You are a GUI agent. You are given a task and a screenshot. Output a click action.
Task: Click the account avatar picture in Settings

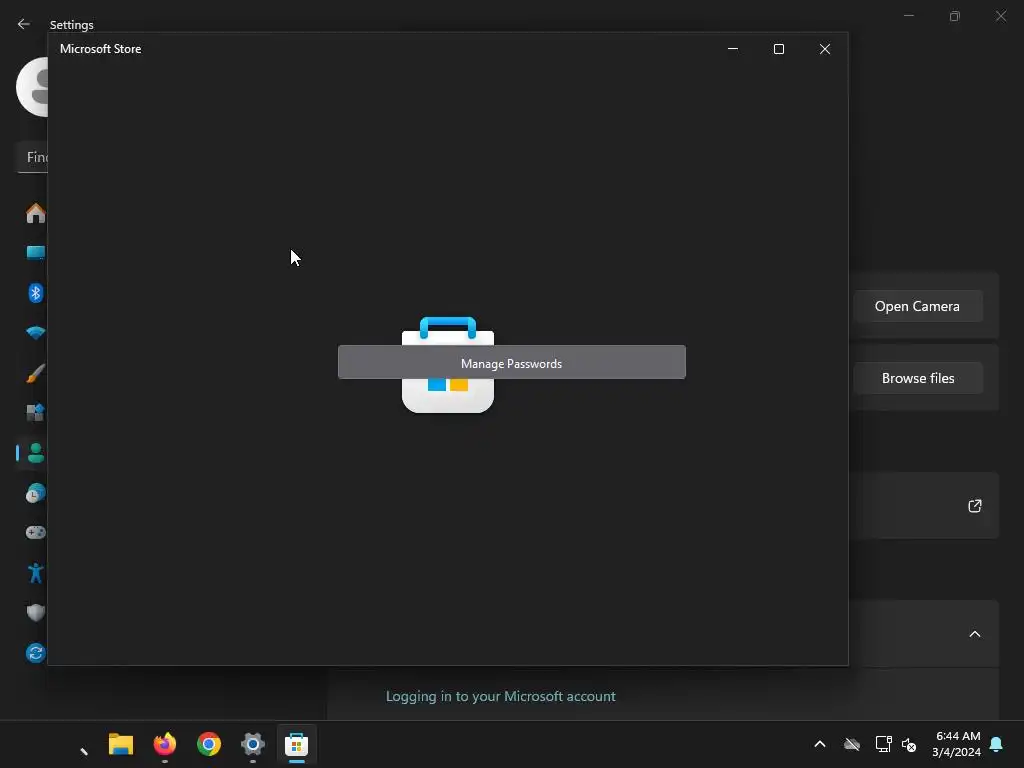[x=33, y=87]
